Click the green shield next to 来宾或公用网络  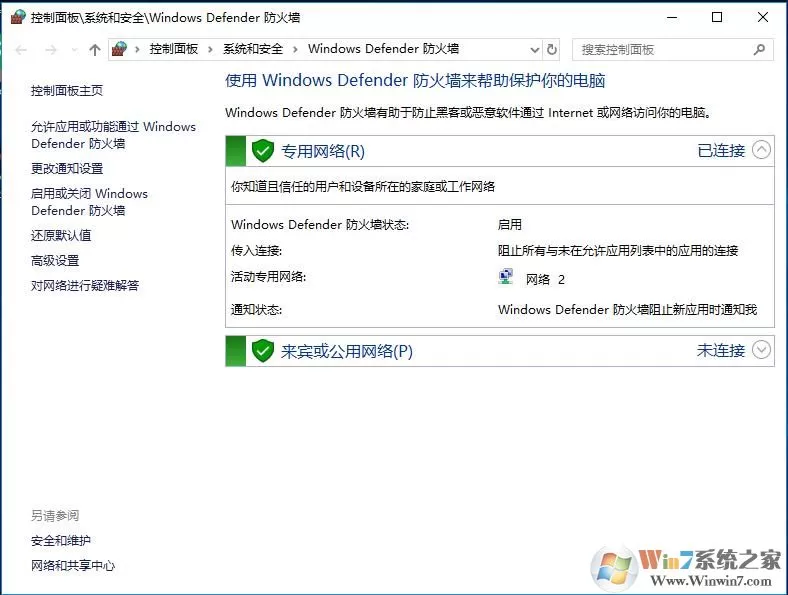click(x=262, y=351)
